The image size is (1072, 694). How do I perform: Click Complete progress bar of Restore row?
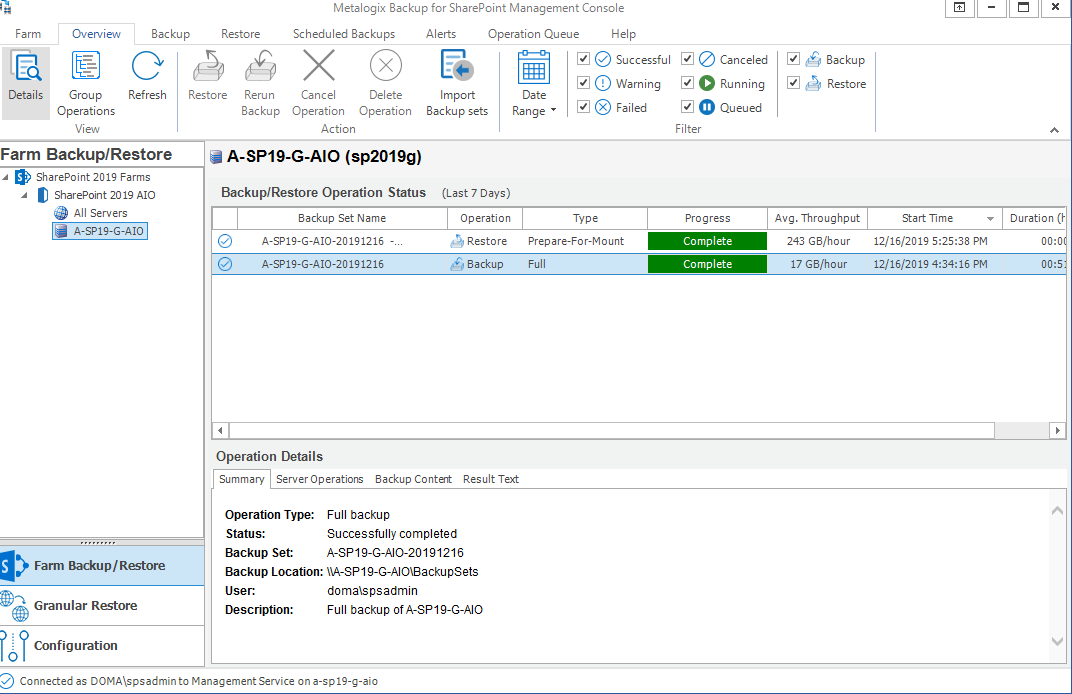click(707, 241)
